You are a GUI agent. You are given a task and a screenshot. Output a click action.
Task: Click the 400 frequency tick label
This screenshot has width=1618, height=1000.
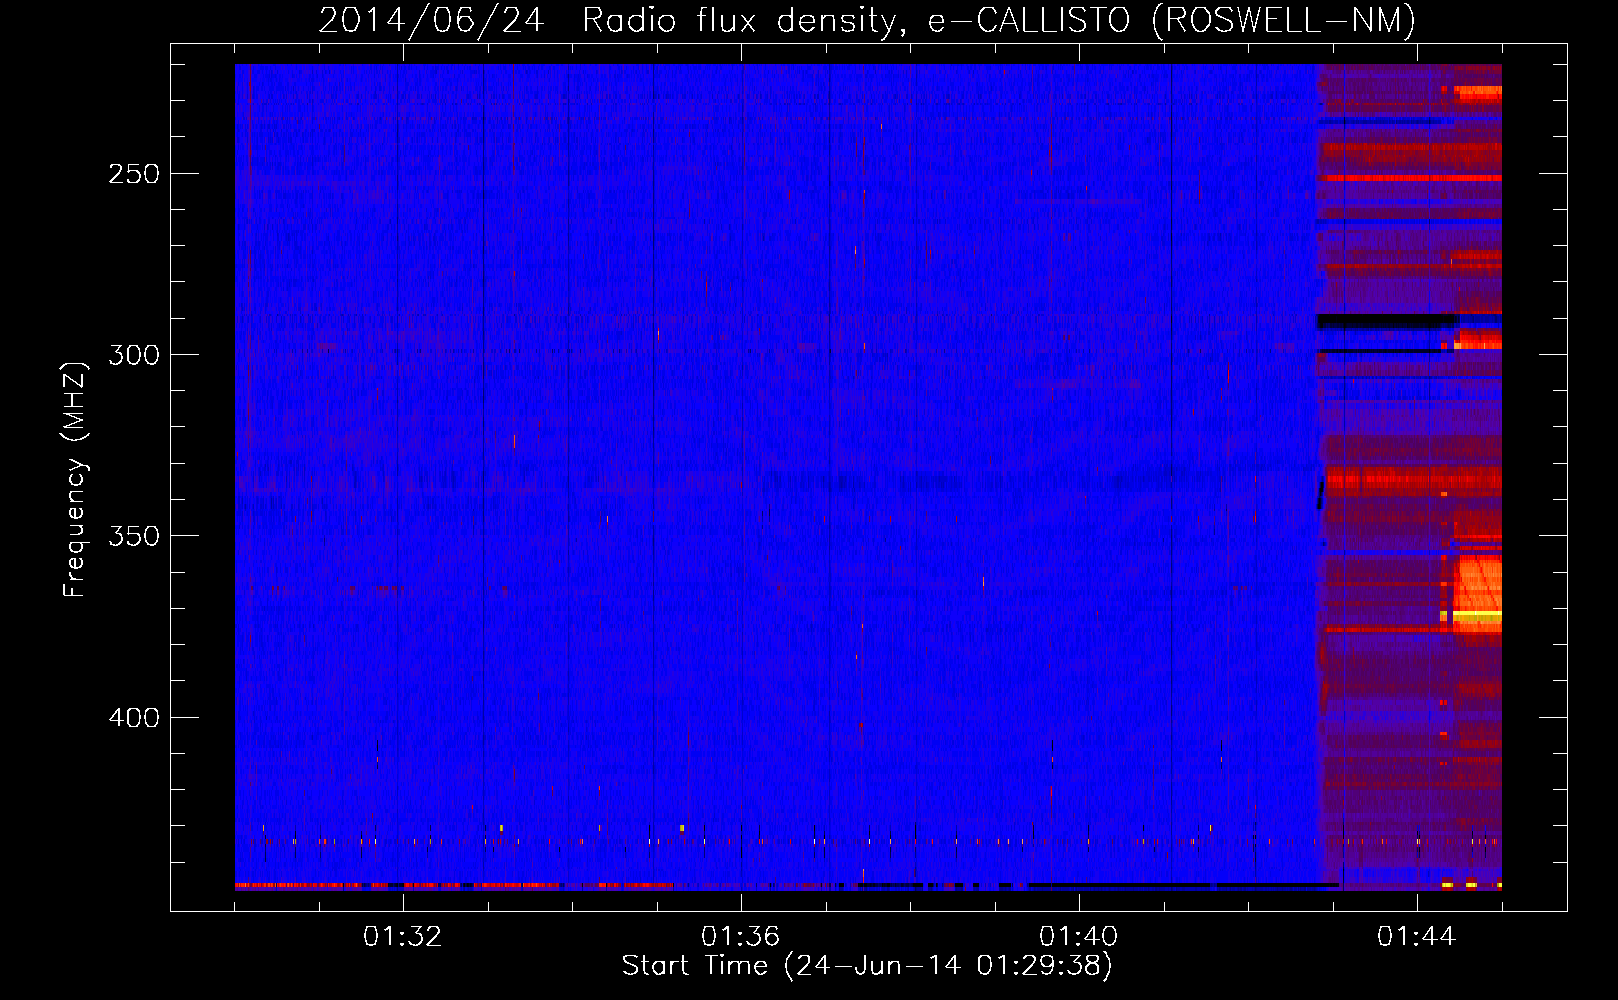(134, 718)
